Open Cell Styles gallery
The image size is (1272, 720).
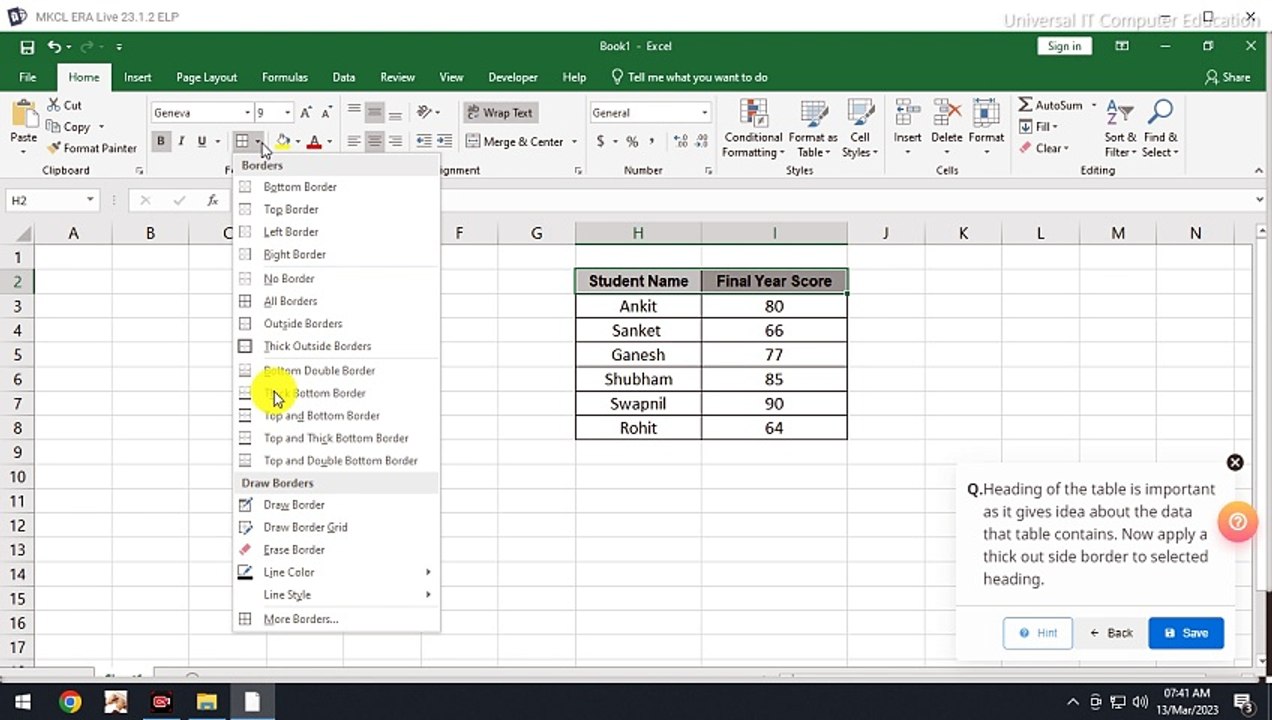[x=860, y=129]
